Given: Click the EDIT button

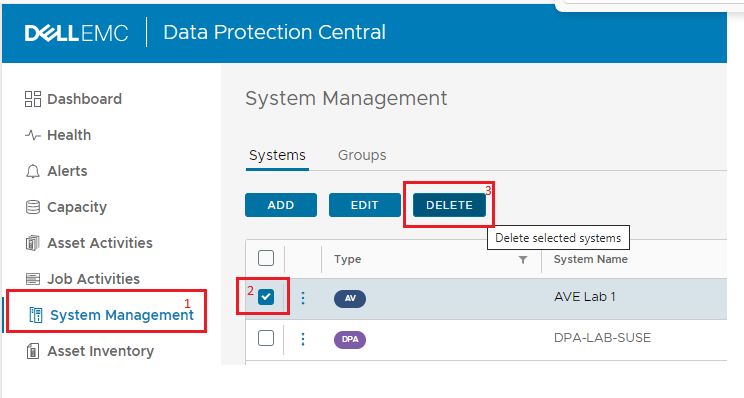Looking at the screenshot, I should pyautogui.click(x=364, y=205).
